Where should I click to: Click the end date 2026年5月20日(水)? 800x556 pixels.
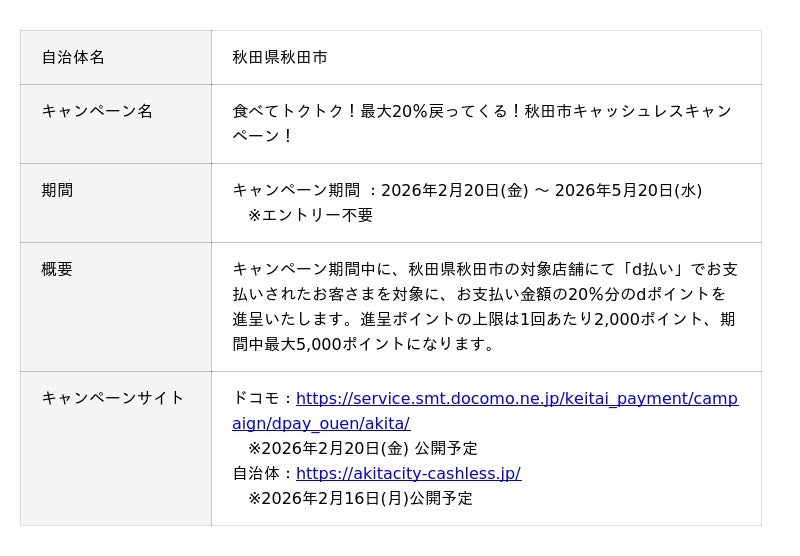(628, 191)
